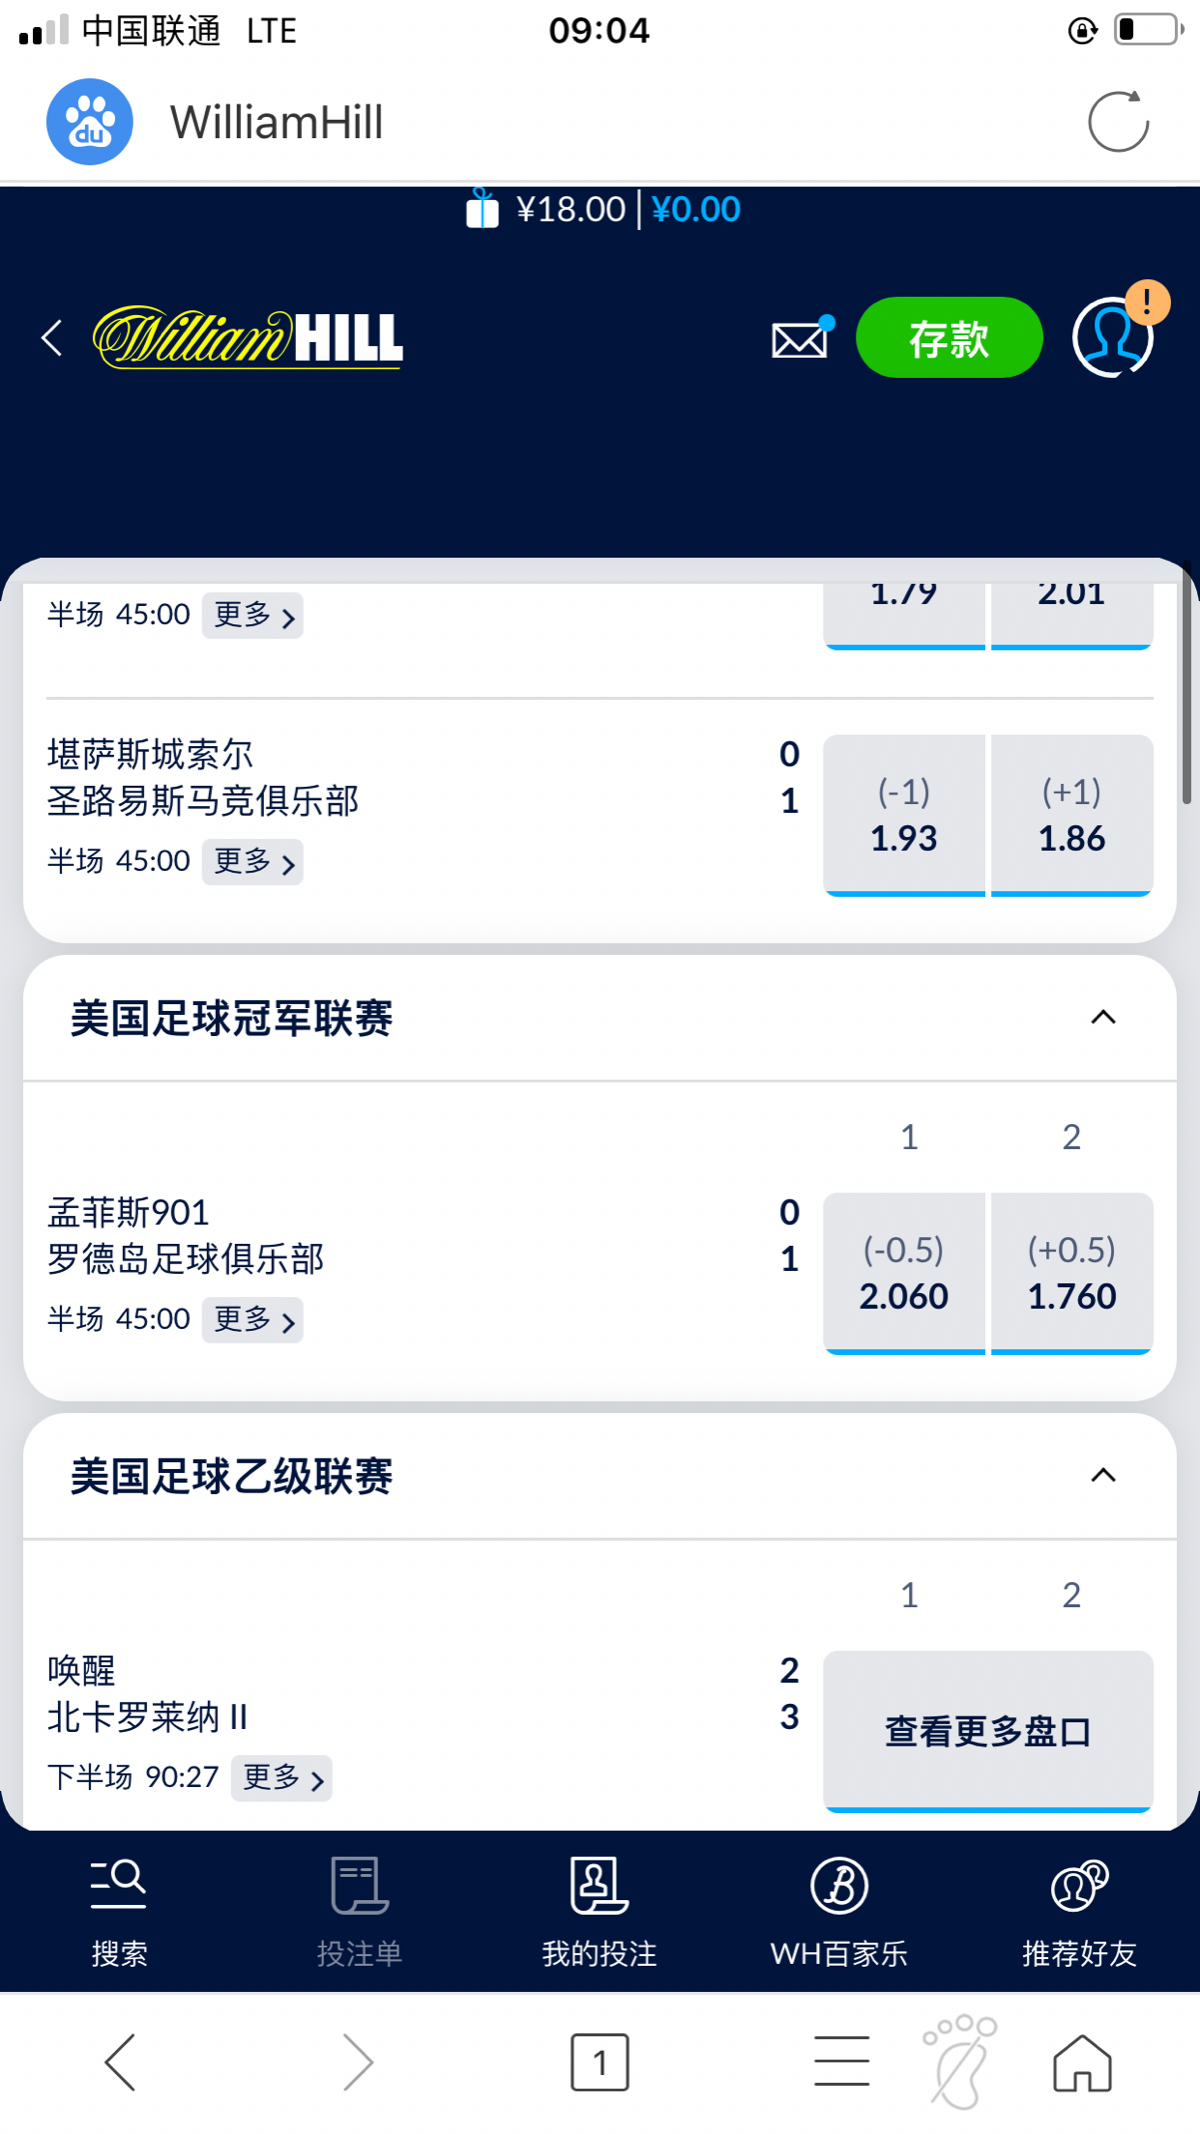The image size is (1200, 2134).
Task: Collapse the 美国足球乙级联赛 section
Action: pos(1103,1476)
